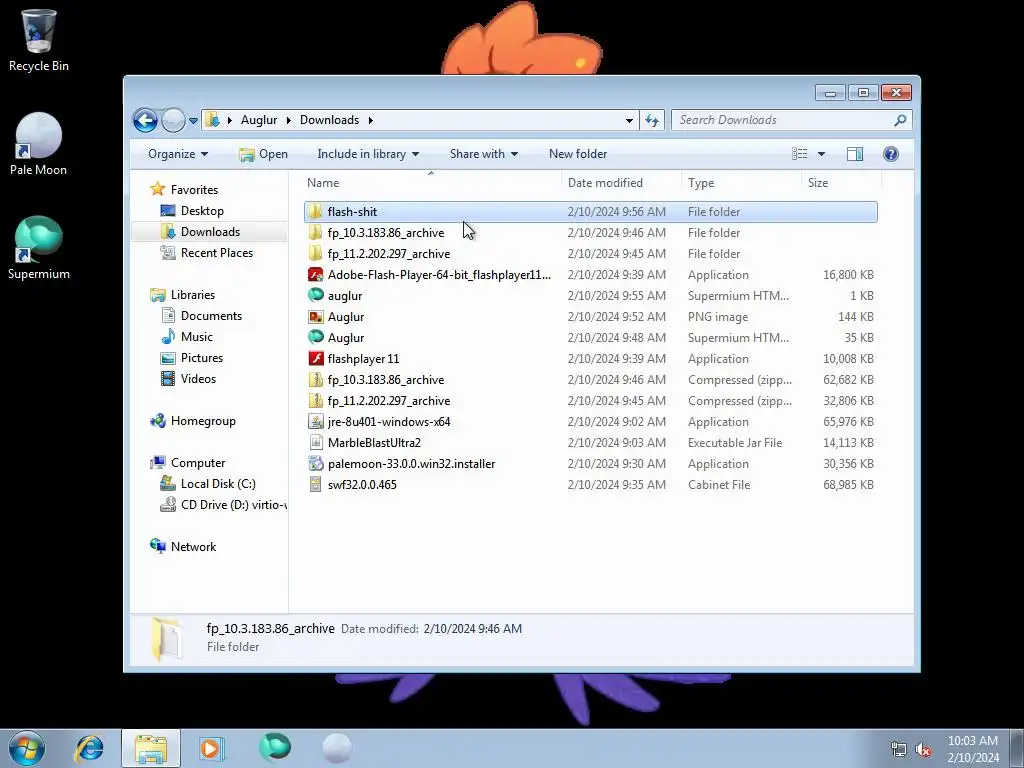Click the forward navigation arrow
This screenshot has height=768, width=1024.
pos(173,120)
